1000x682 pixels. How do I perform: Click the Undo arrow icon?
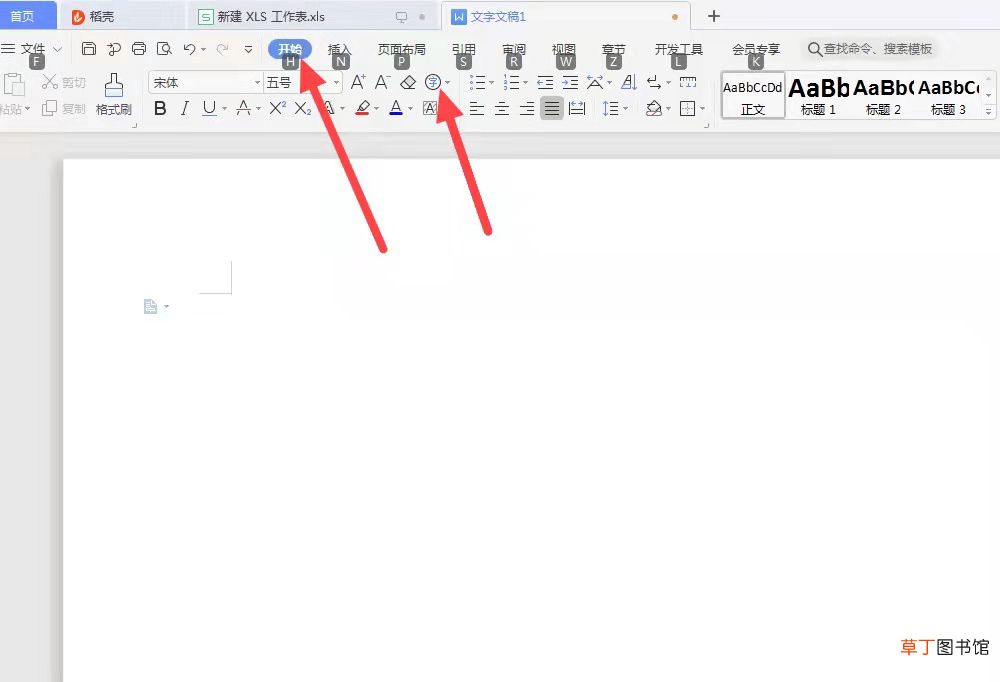189,48
